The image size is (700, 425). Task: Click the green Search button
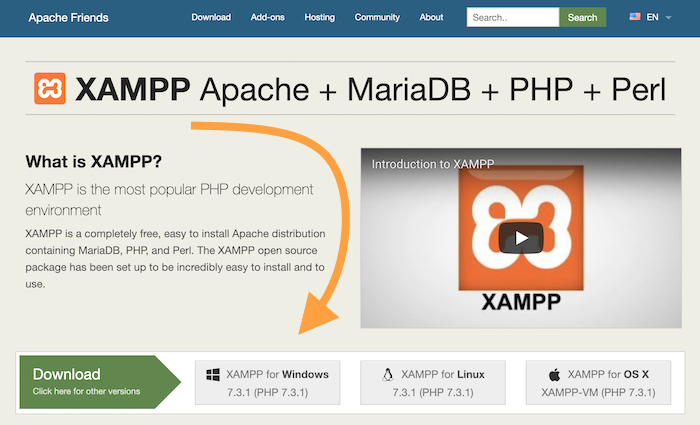click(x=582, y=17)
